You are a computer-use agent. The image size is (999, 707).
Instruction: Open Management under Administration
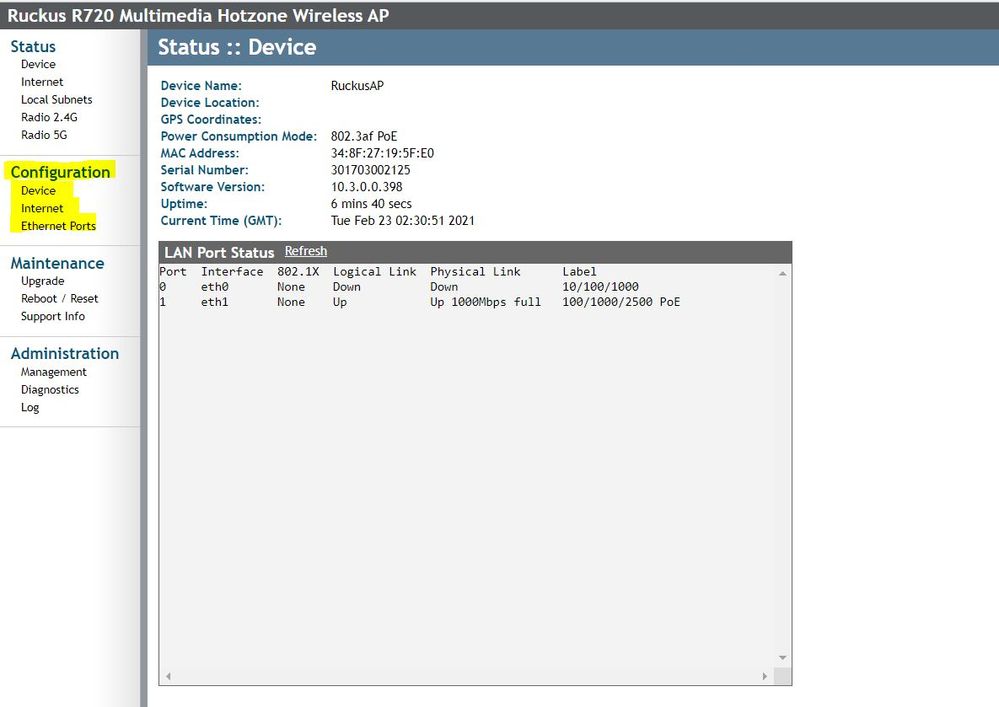click(x=53, y=372)
